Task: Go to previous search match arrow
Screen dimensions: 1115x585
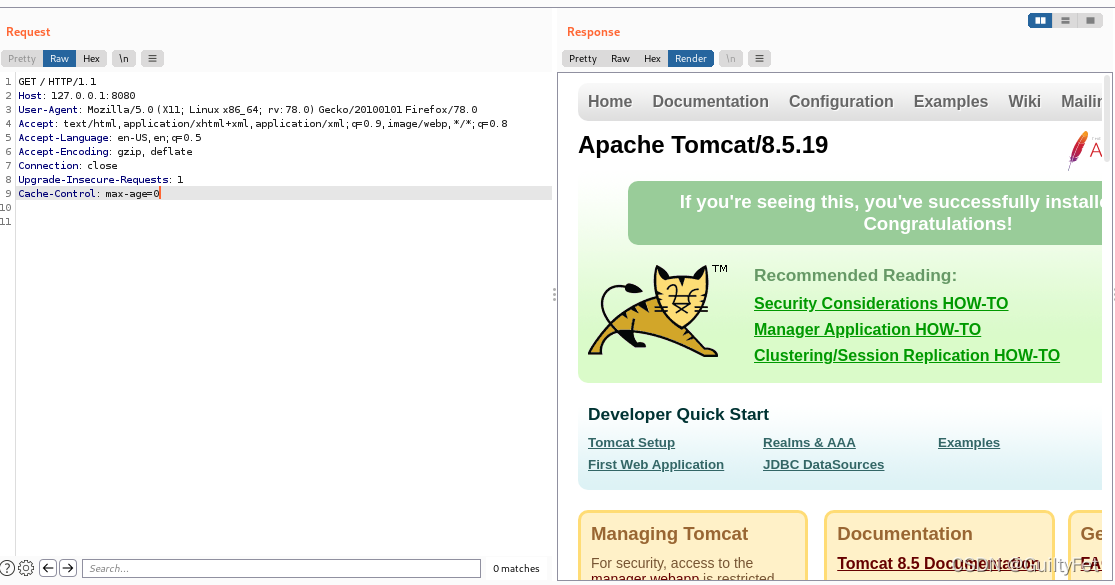Action: [x=48, y=568]
